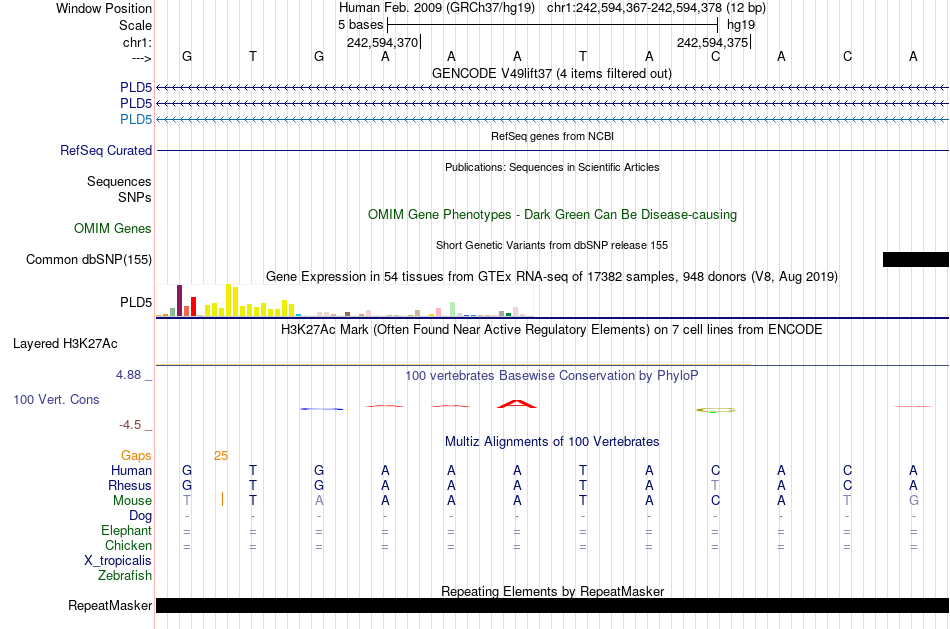This screenshot has width=950, height=629.
Task: Click the Window Position label
Action: pyautogui.click(x=104, y=8)
